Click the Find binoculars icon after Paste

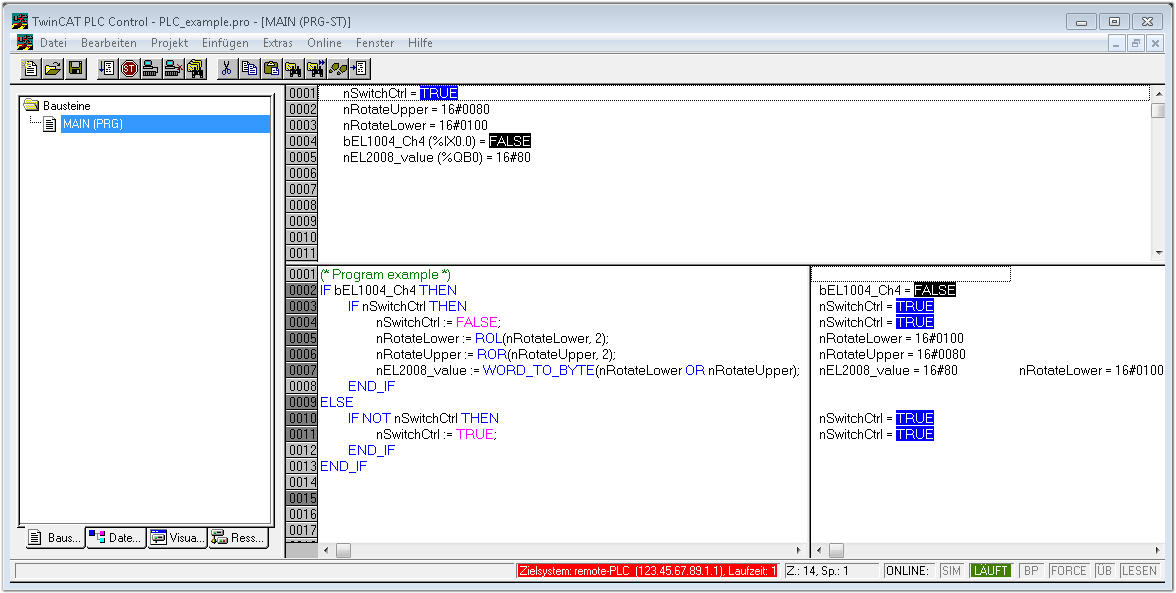click(293, 68)
